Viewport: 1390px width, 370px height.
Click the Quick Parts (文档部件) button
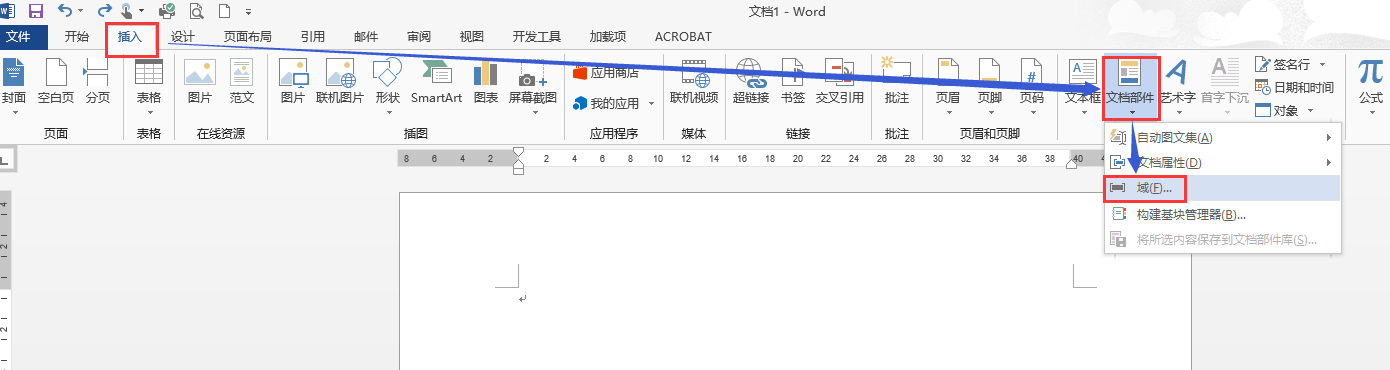(1131, 87)
